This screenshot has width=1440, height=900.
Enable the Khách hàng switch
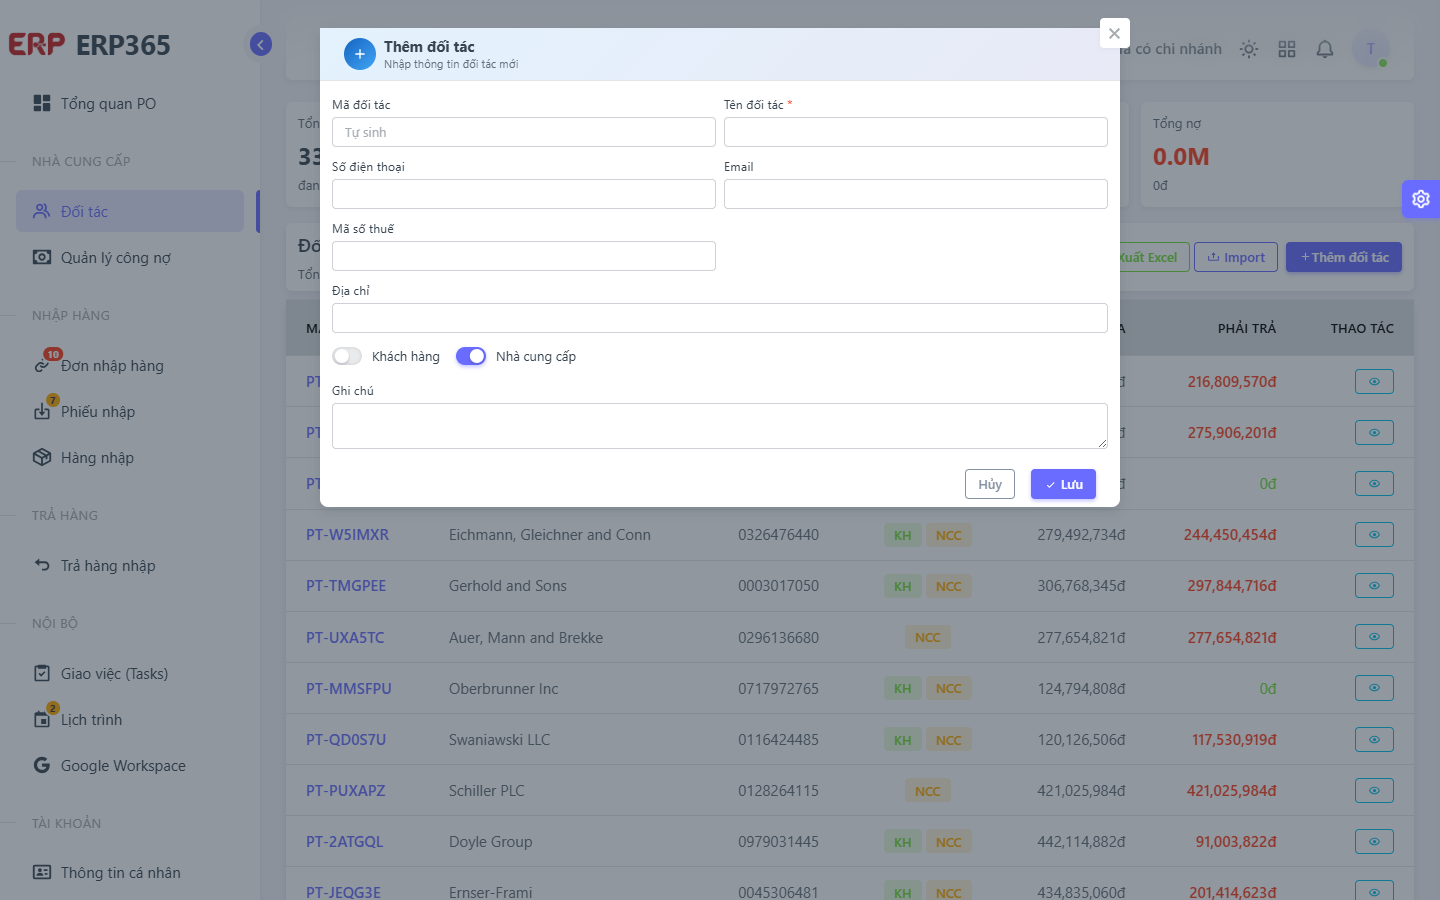click(x=347, y=356)
